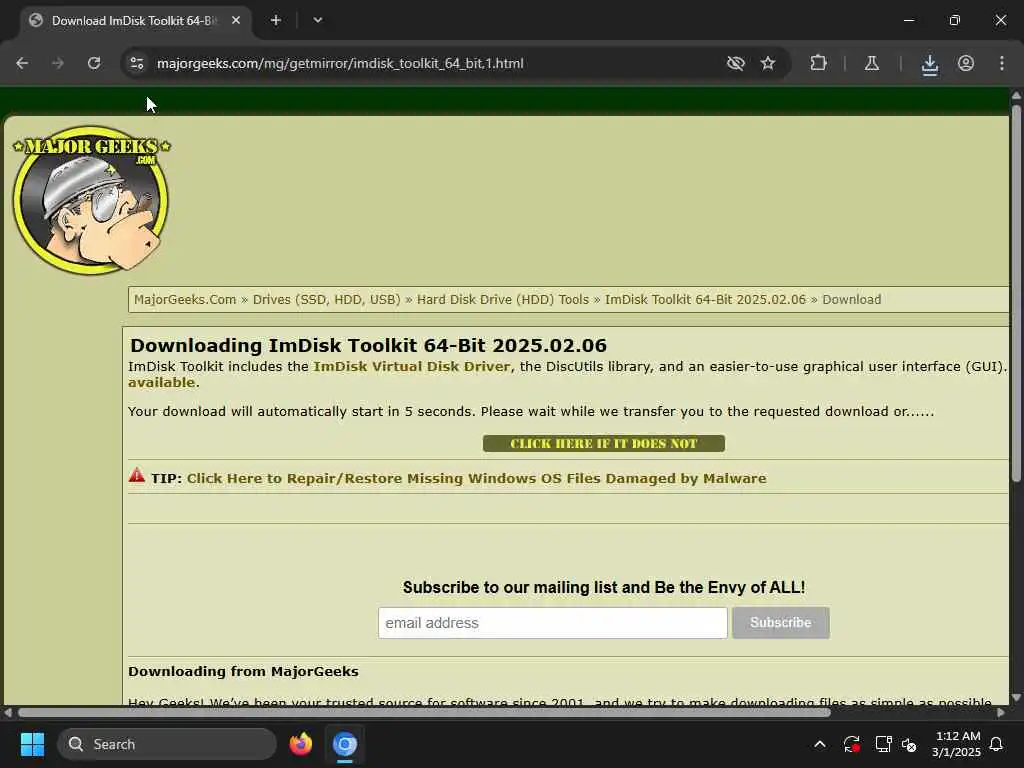Open Chrome Labs flask icon

[872, 63]
